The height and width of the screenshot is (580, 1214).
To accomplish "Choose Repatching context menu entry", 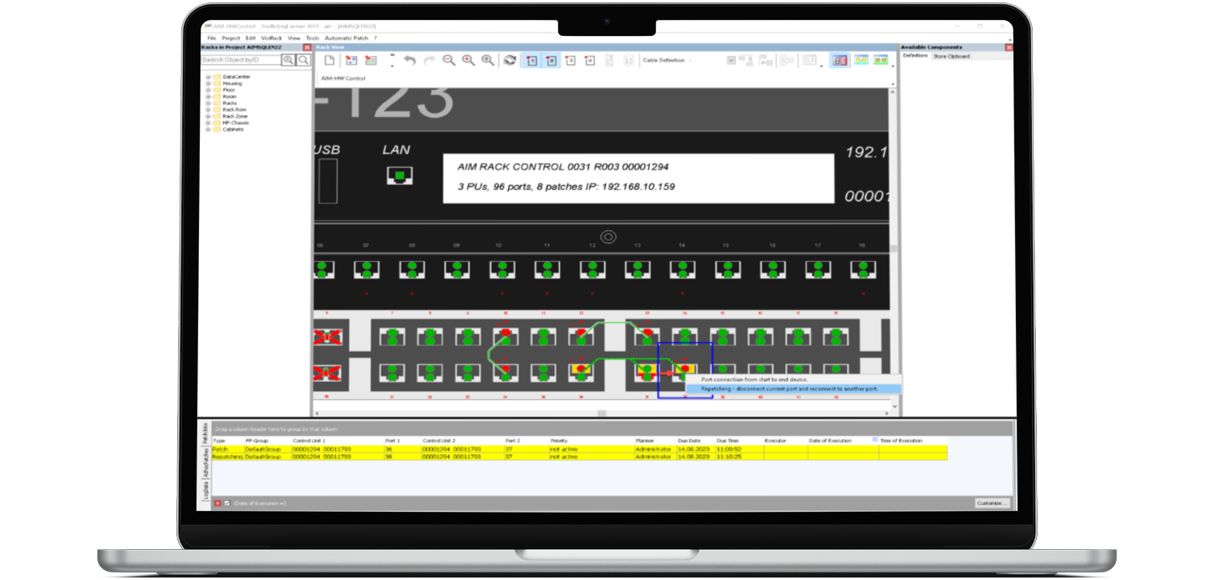I will (793, 389).
